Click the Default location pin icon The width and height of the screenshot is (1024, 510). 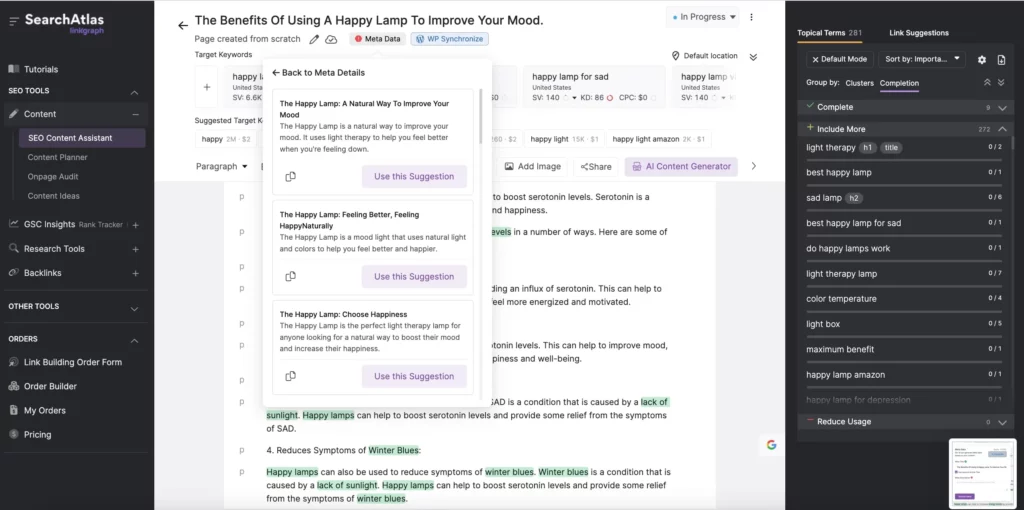click(676, 56)
